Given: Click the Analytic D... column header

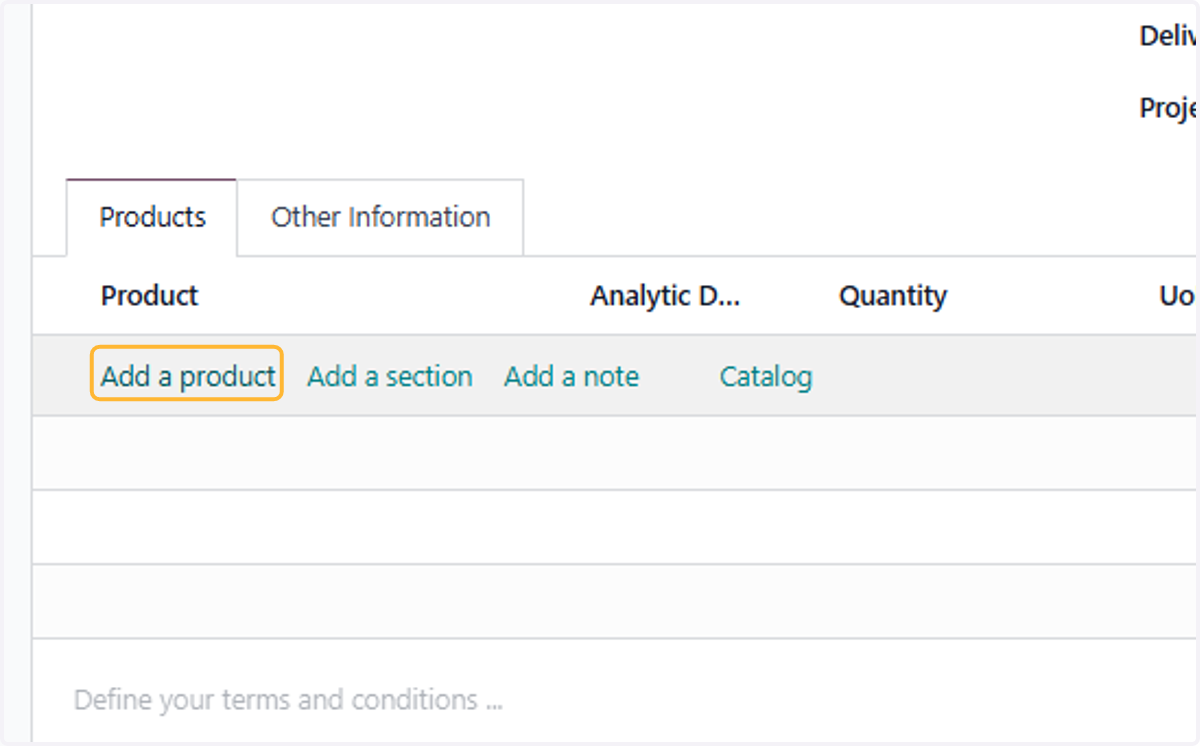Looking at the screenshot, I should click(665, 296).
